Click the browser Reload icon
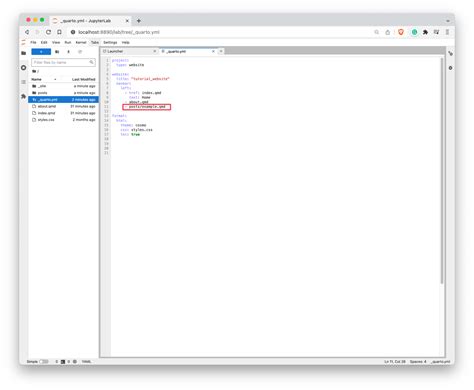The height and width of the screenshot is (390, 474). point(49,32)
